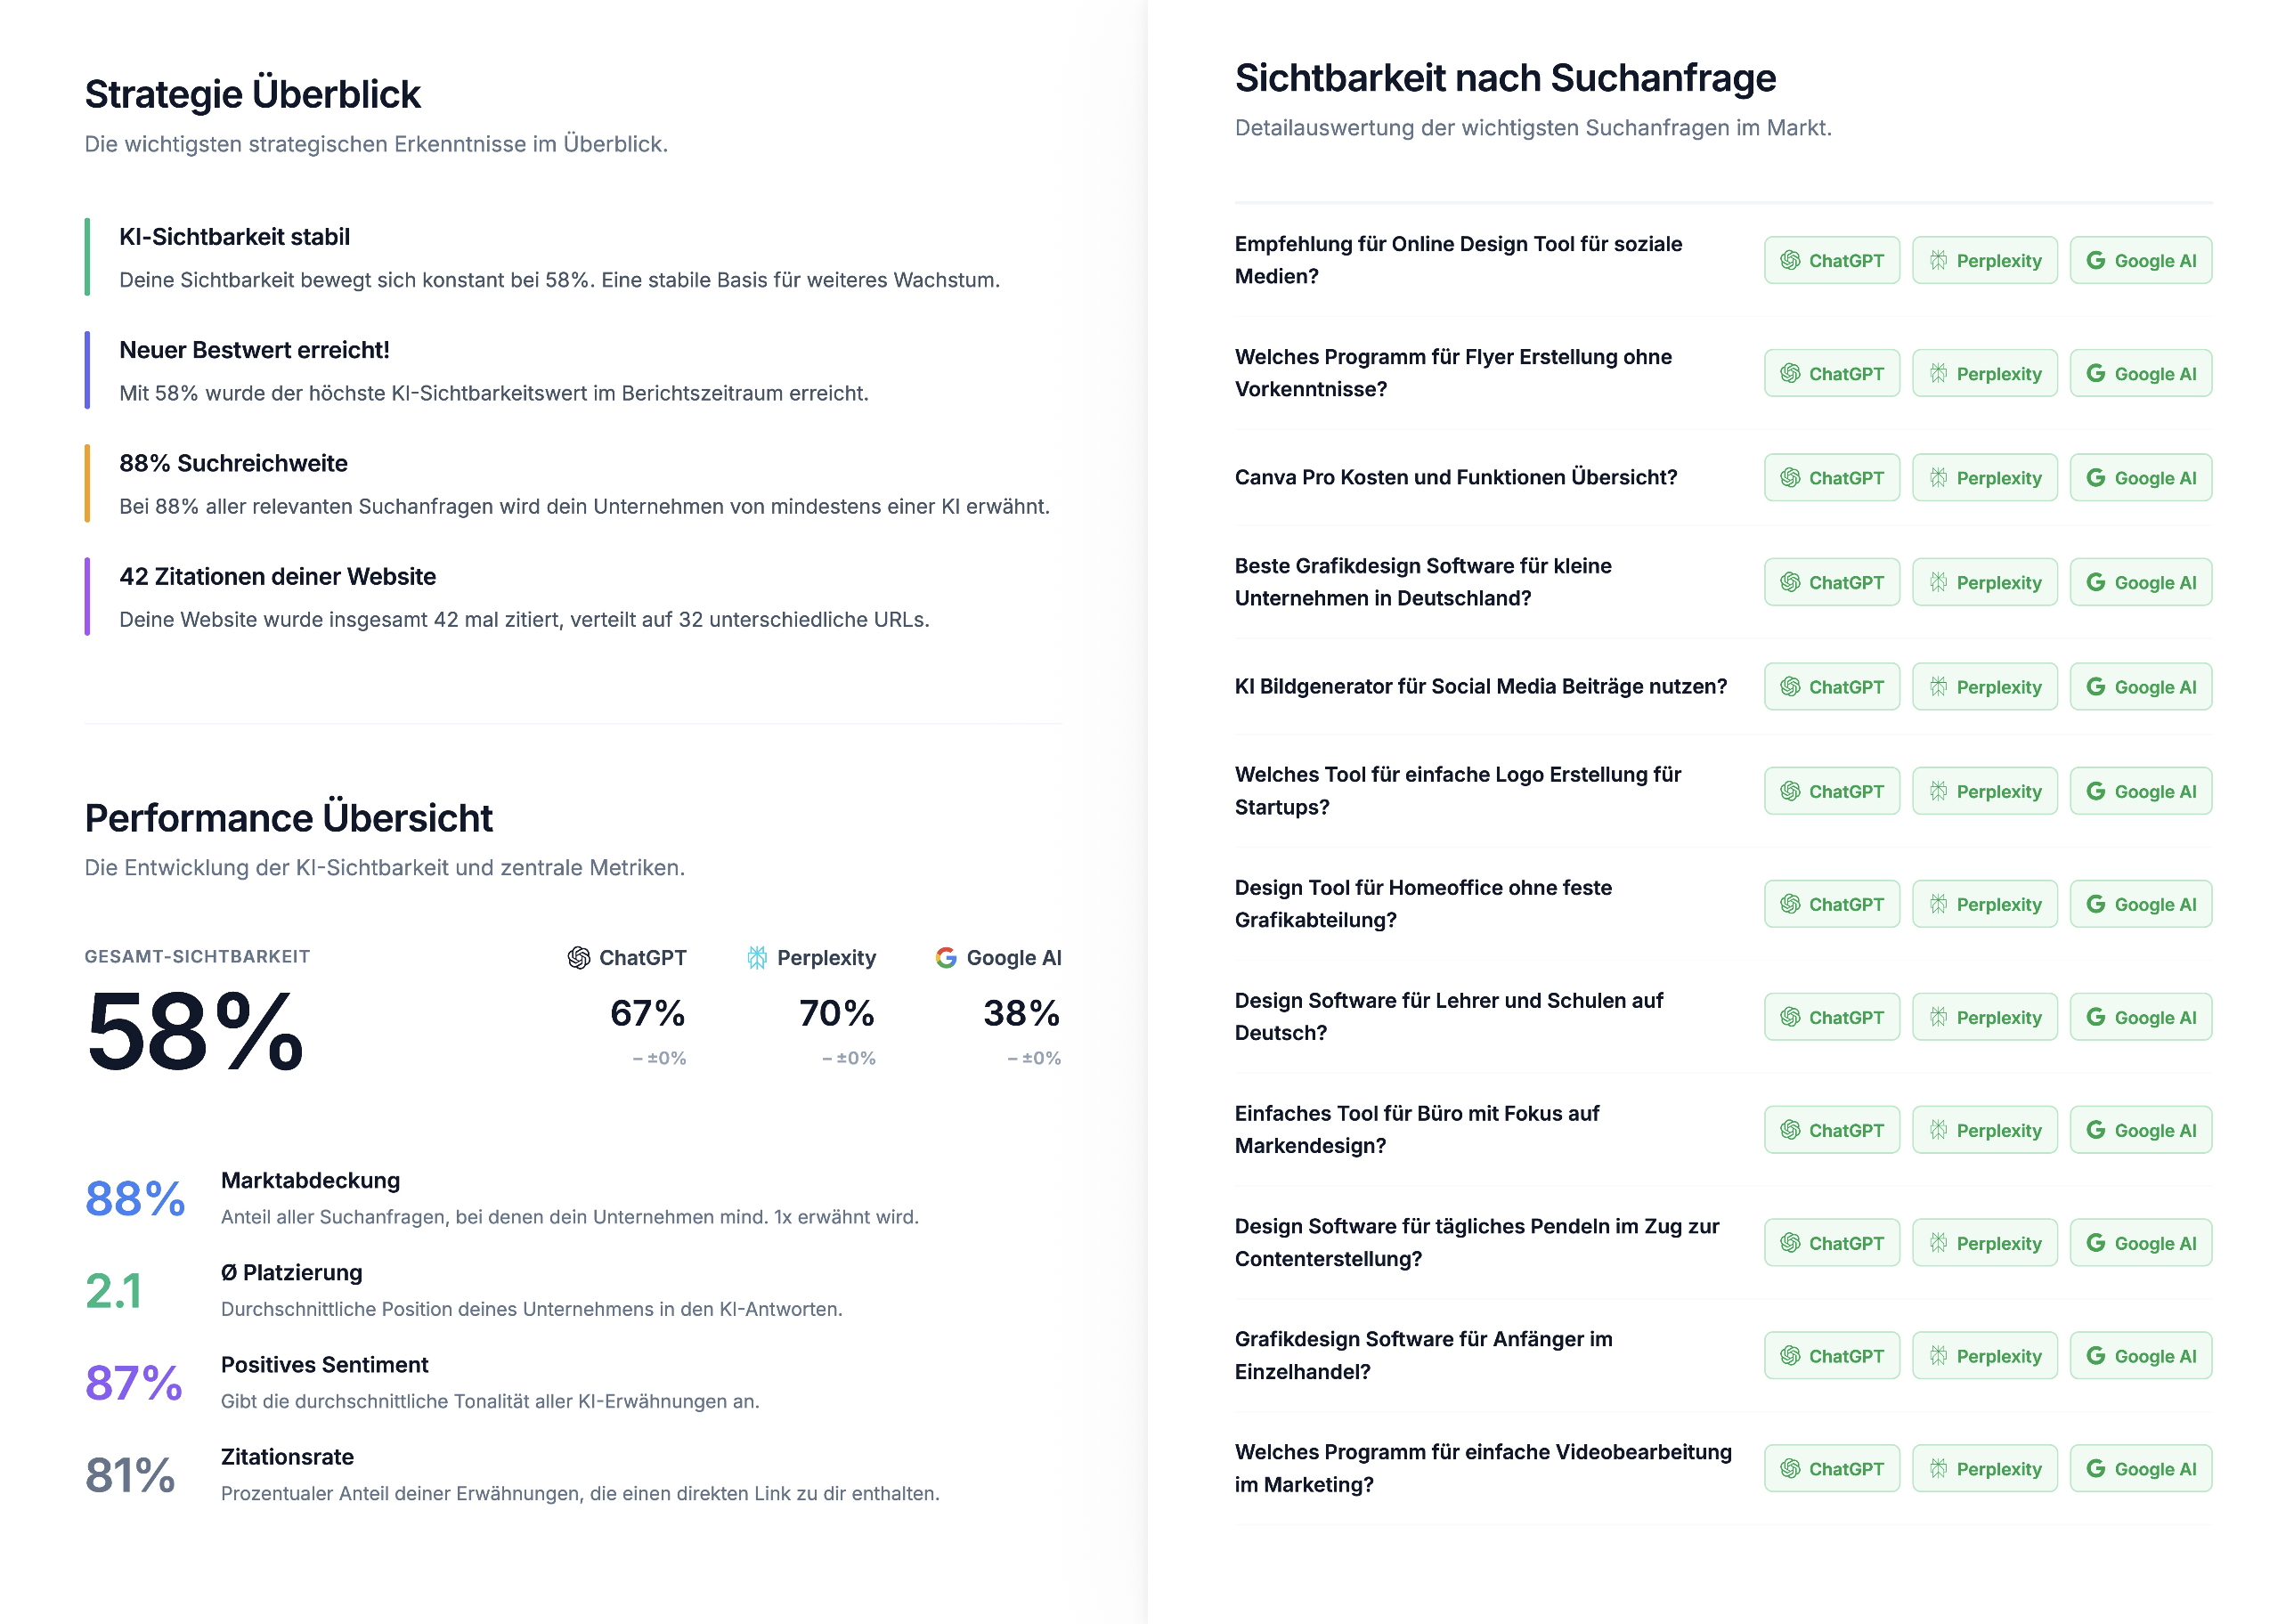
Task: Open Perplexity results for Grafikdesign Software für Anfänger
Action: (1984, 1355)
